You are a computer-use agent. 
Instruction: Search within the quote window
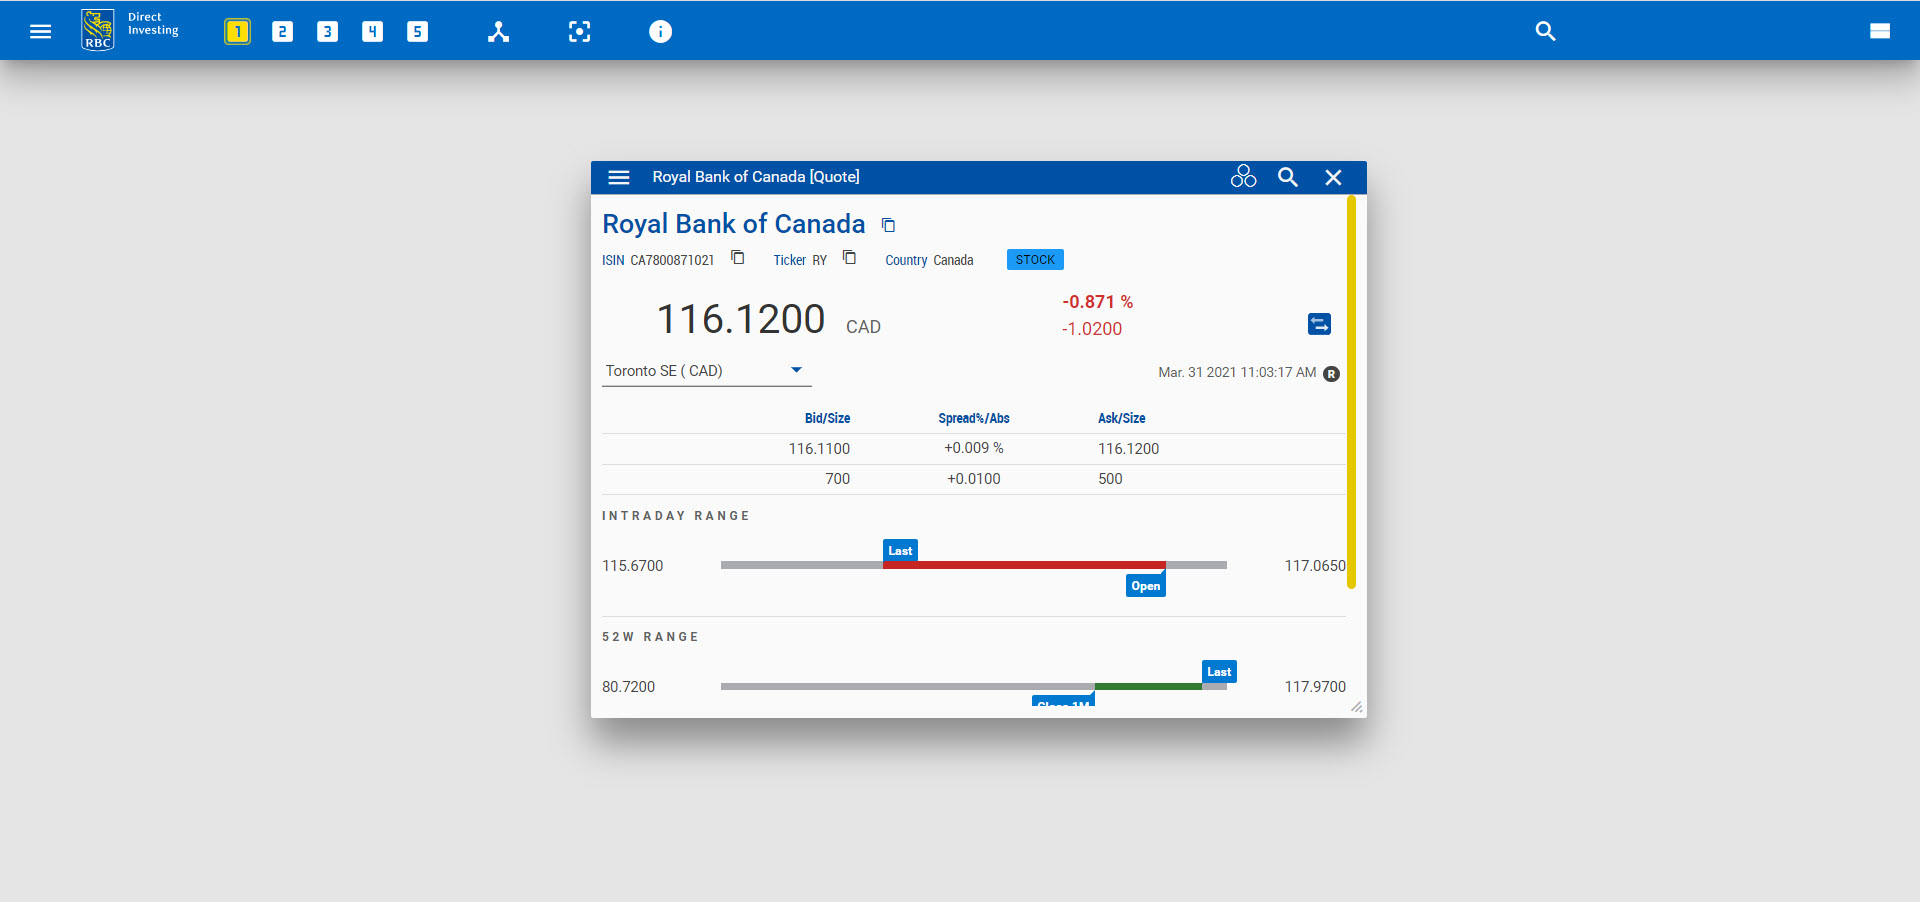coord(1287,177)
